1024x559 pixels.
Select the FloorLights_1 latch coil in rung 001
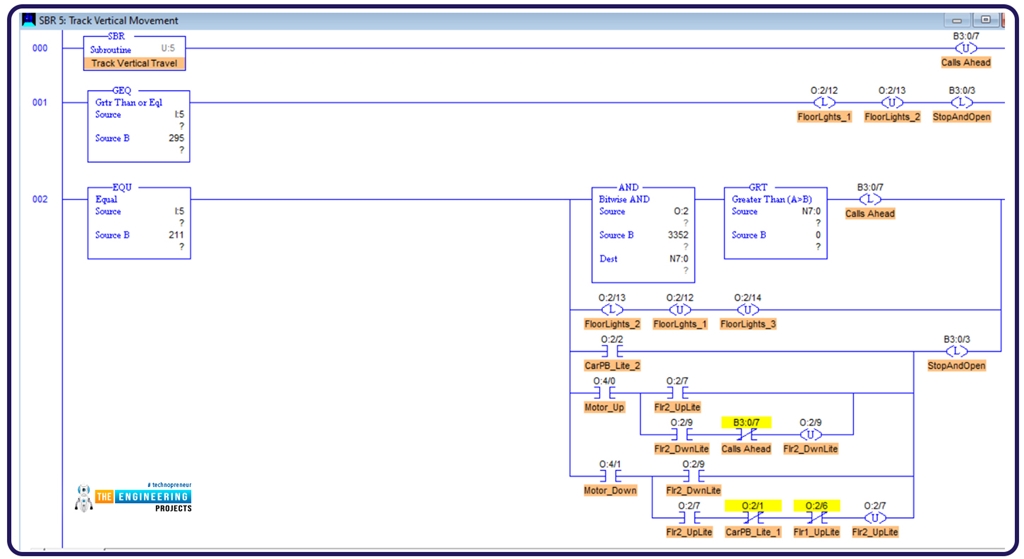pyautogui.click(x=824, y=103)
